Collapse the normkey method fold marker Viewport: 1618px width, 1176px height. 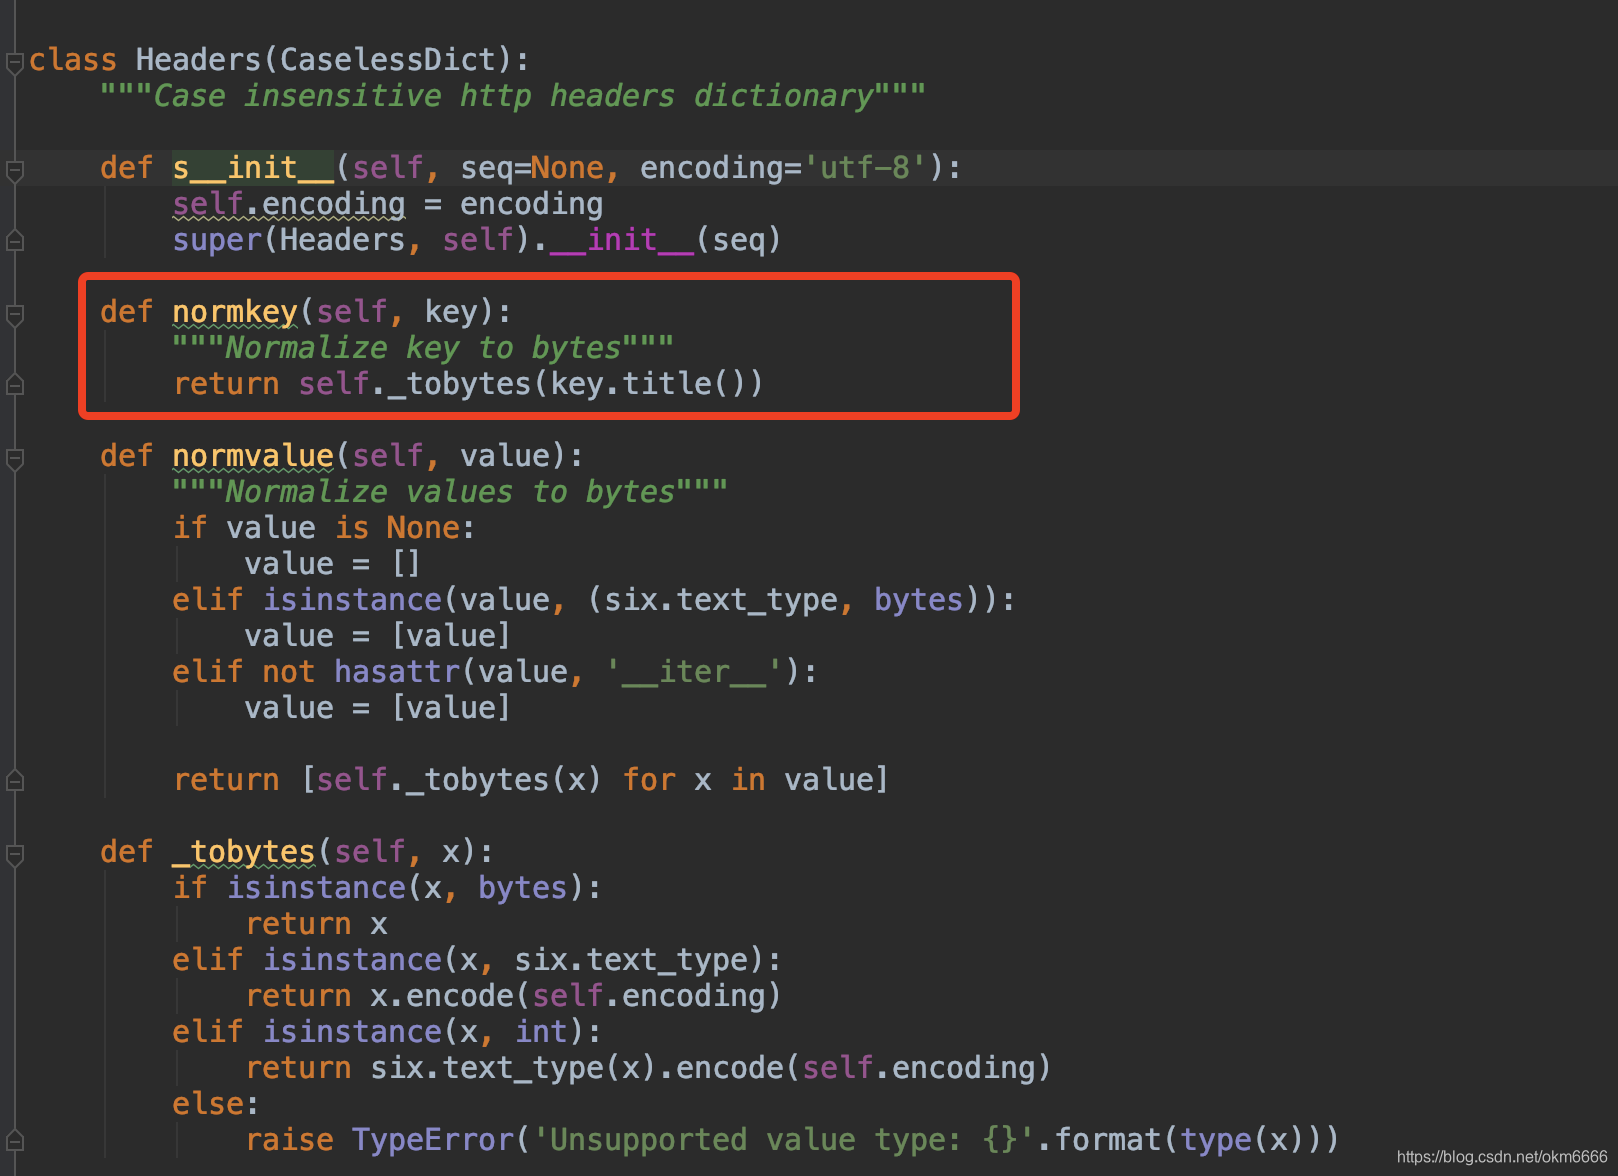[14, 315]
